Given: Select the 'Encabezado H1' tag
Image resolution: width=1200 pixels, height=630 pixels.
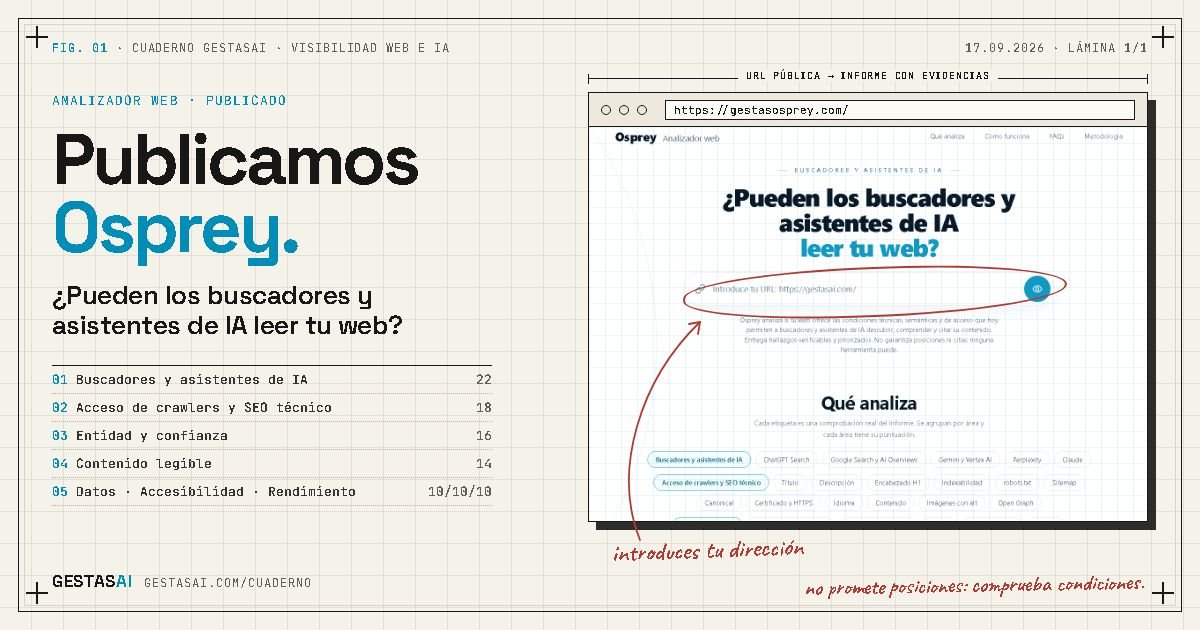Looking at the screenshot, I should (x=897, y=482).
